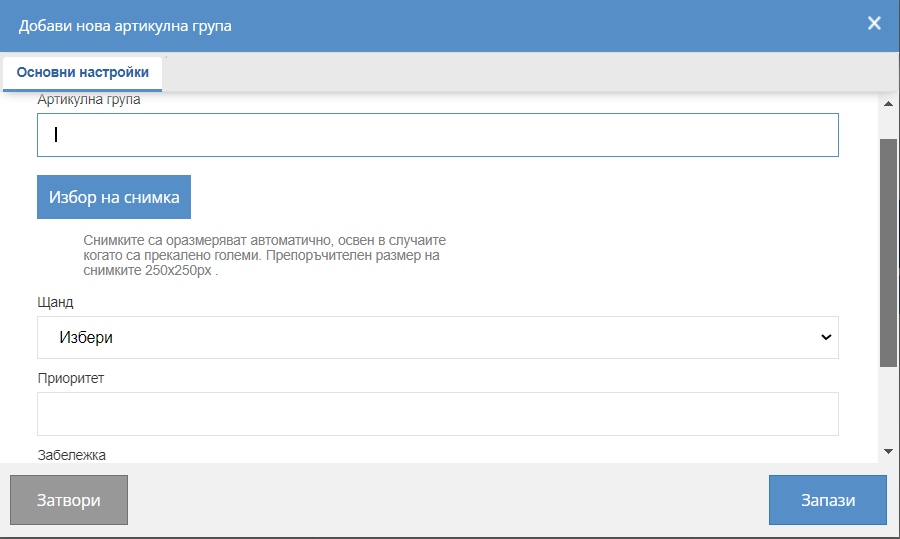This screenshot has width=900, height=539.
Task: Click the dialog title Добави нова артикулна група
Action: tap(125, 26)
